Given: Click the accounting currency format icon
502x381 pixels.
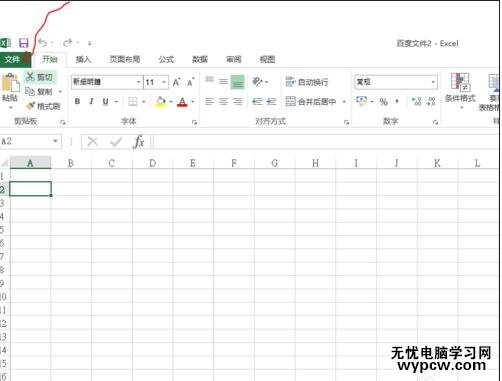Looking at the screenshot, I should 361,101.
